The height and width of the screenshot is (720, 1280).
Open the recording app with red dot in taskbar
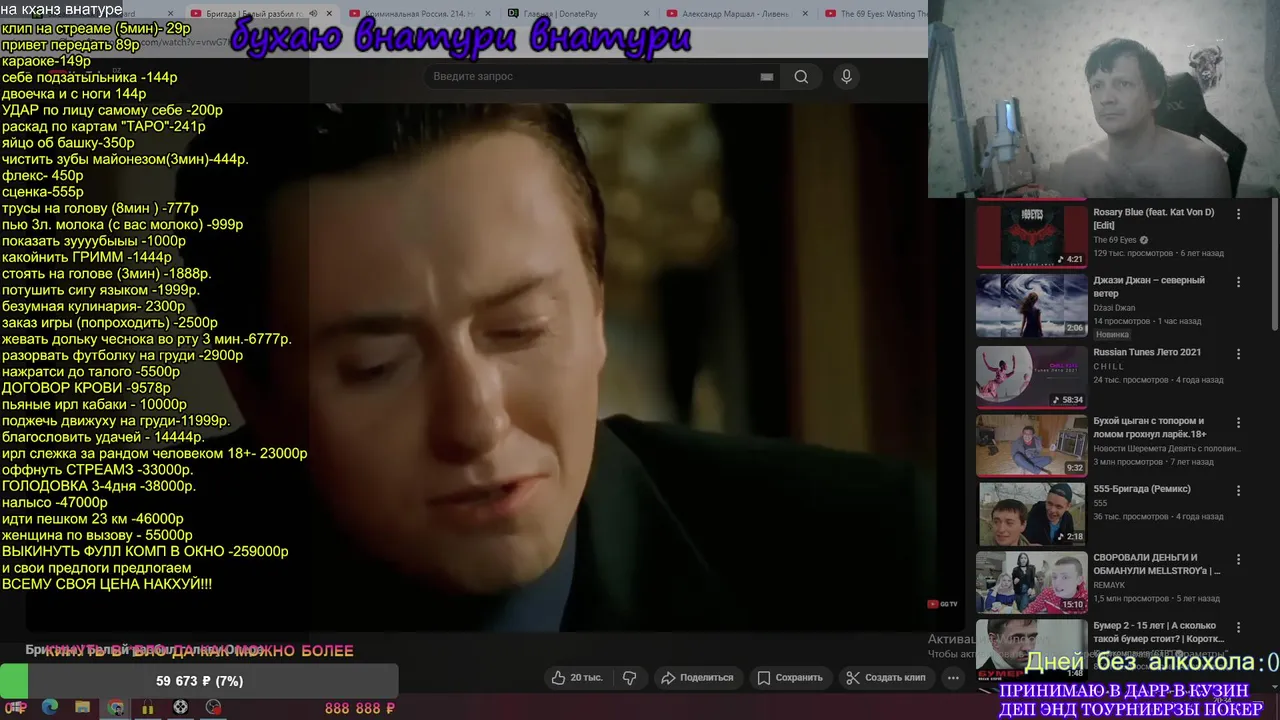pyautogui.click(x=213, y=707)
